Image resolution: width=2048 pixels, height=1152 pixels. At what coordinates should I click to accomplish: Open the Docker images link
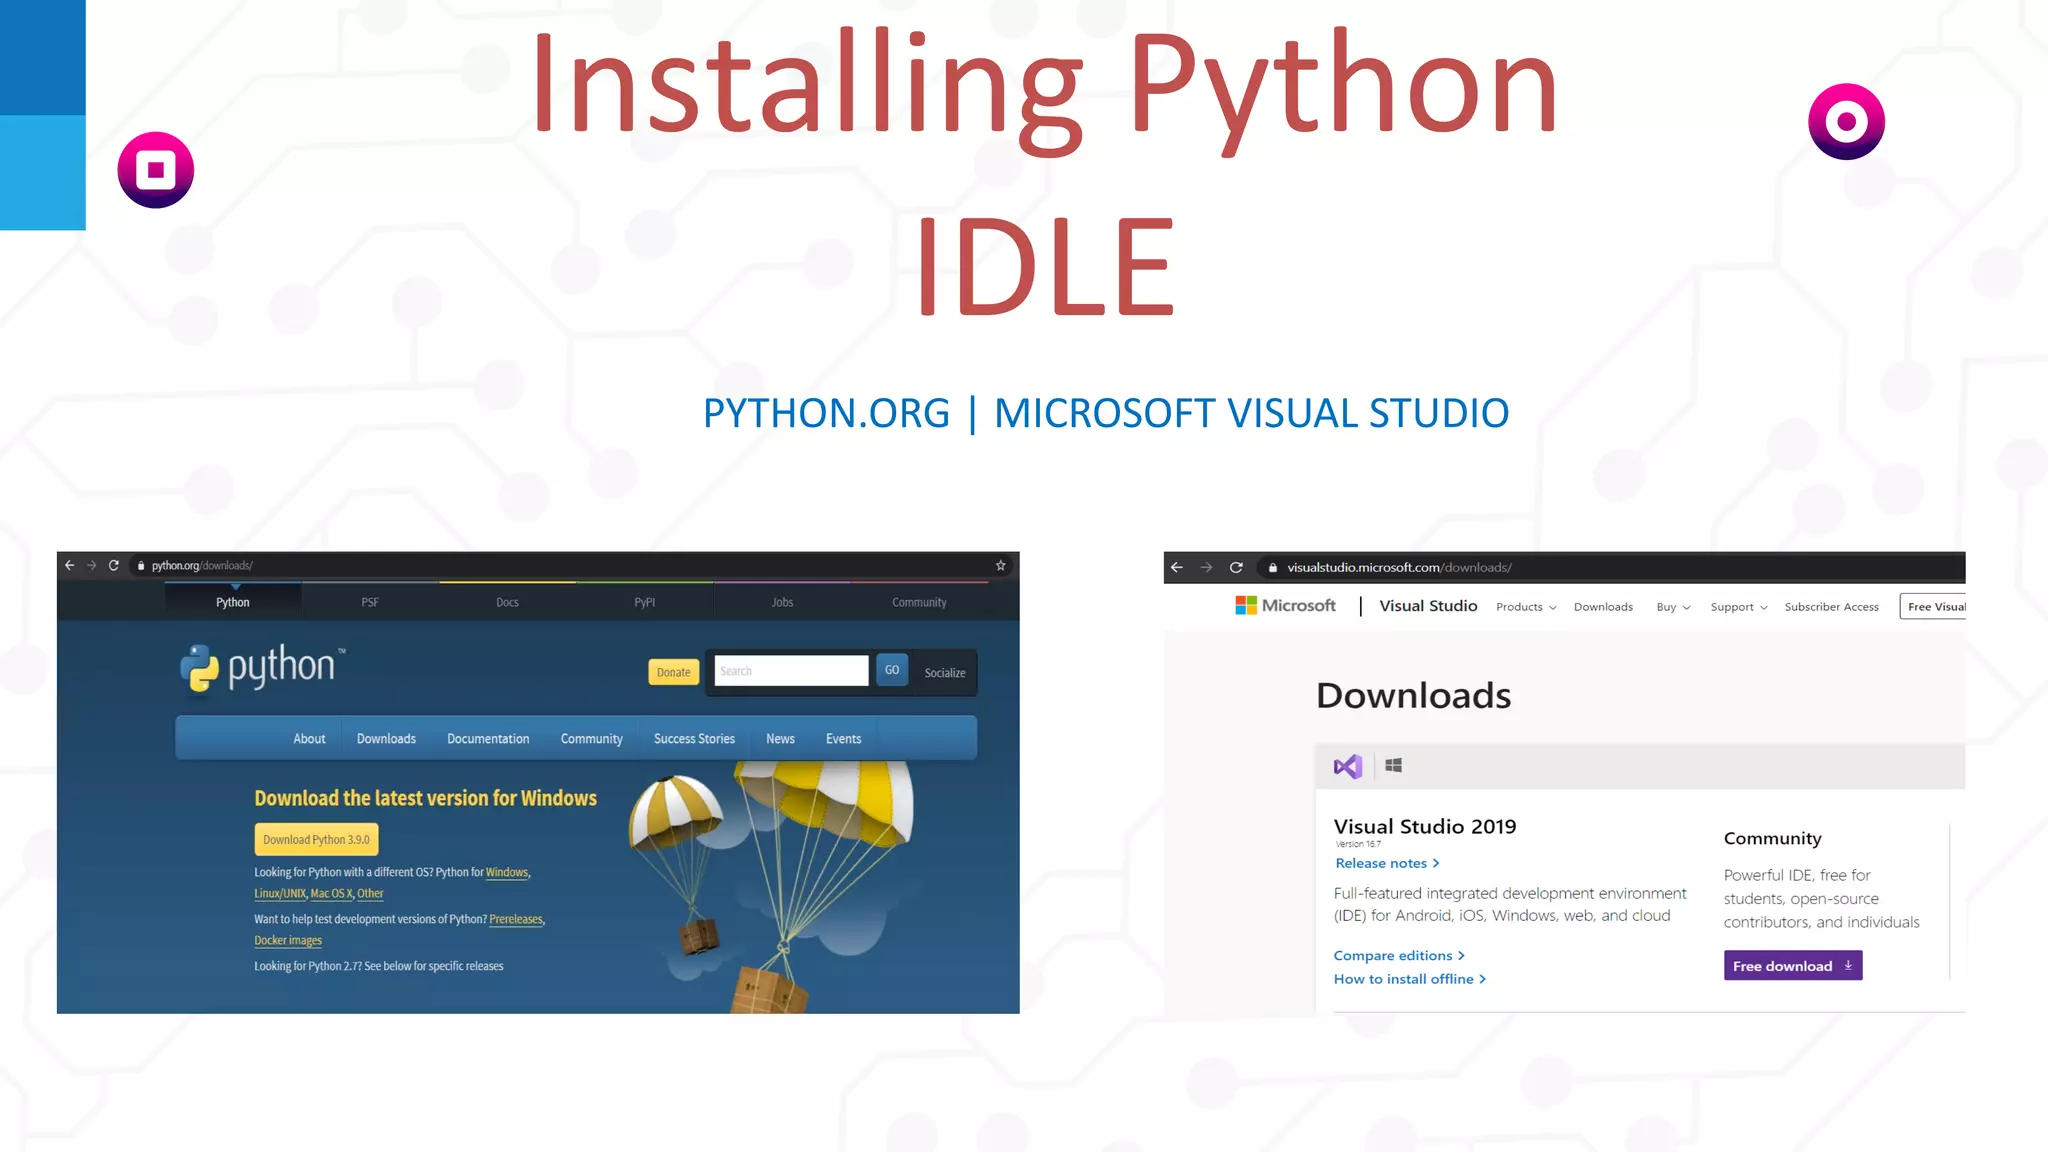click(x=288, y=941)
